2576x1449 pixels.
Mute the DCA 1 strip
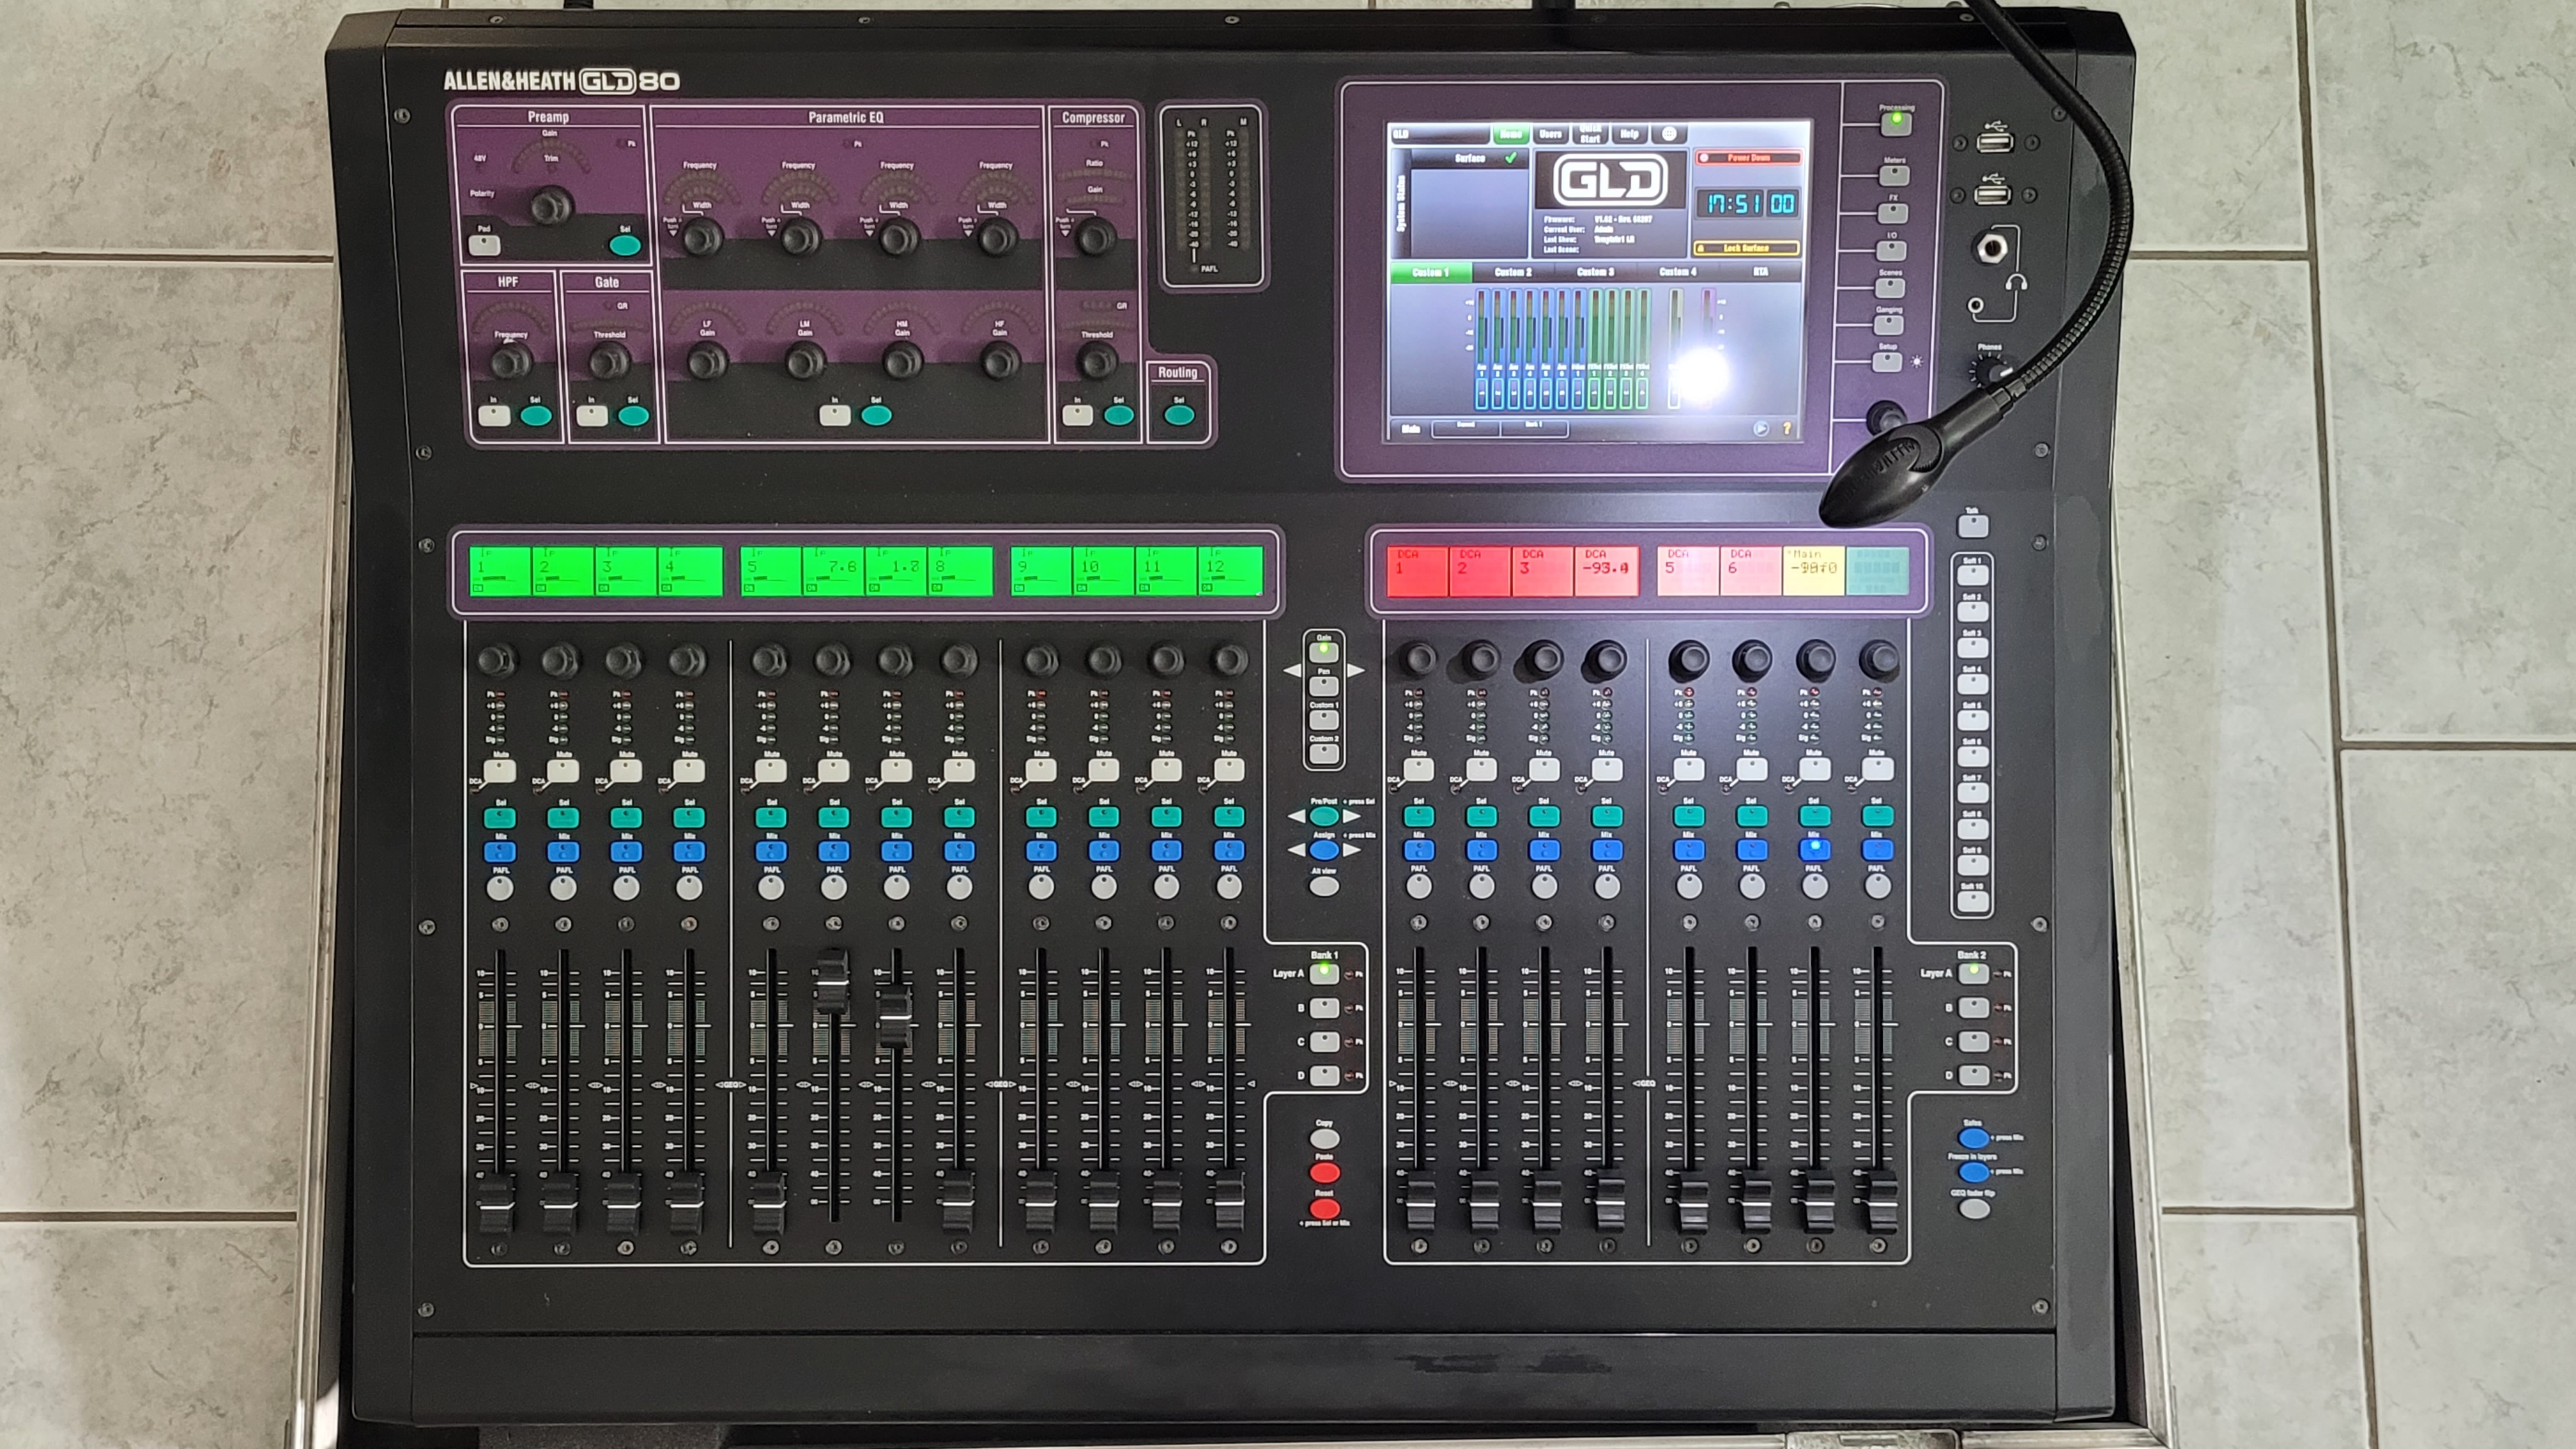coord(1418,770)
